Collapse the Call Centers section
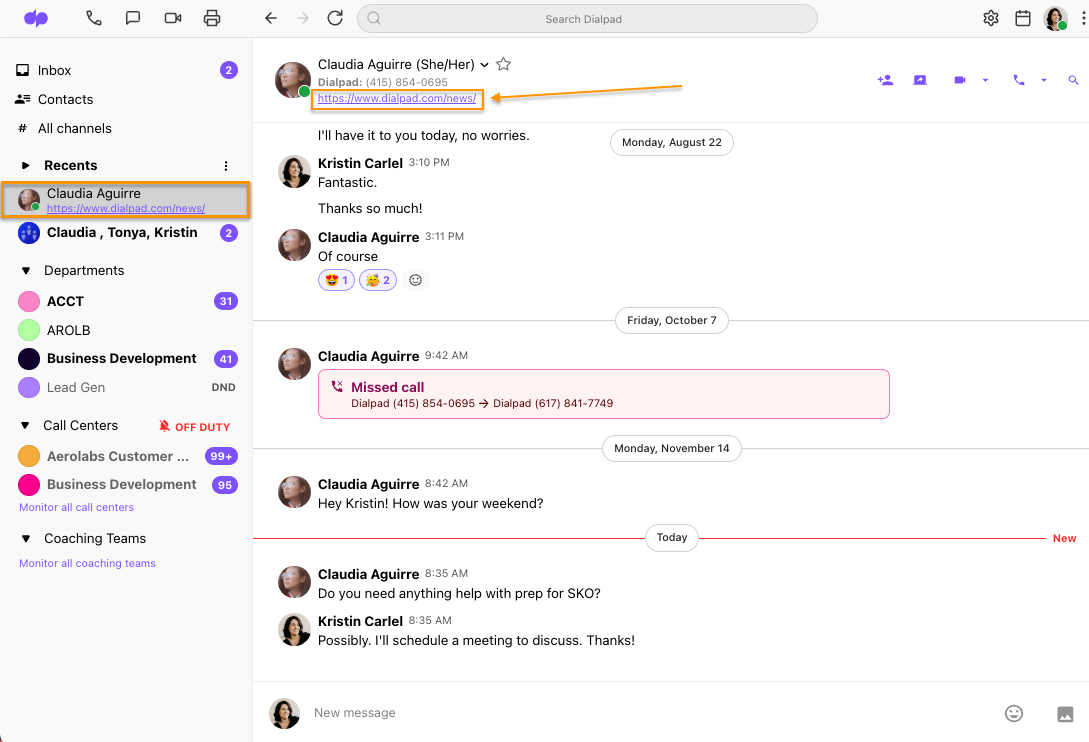1089x742 pixels. (26, 425)
